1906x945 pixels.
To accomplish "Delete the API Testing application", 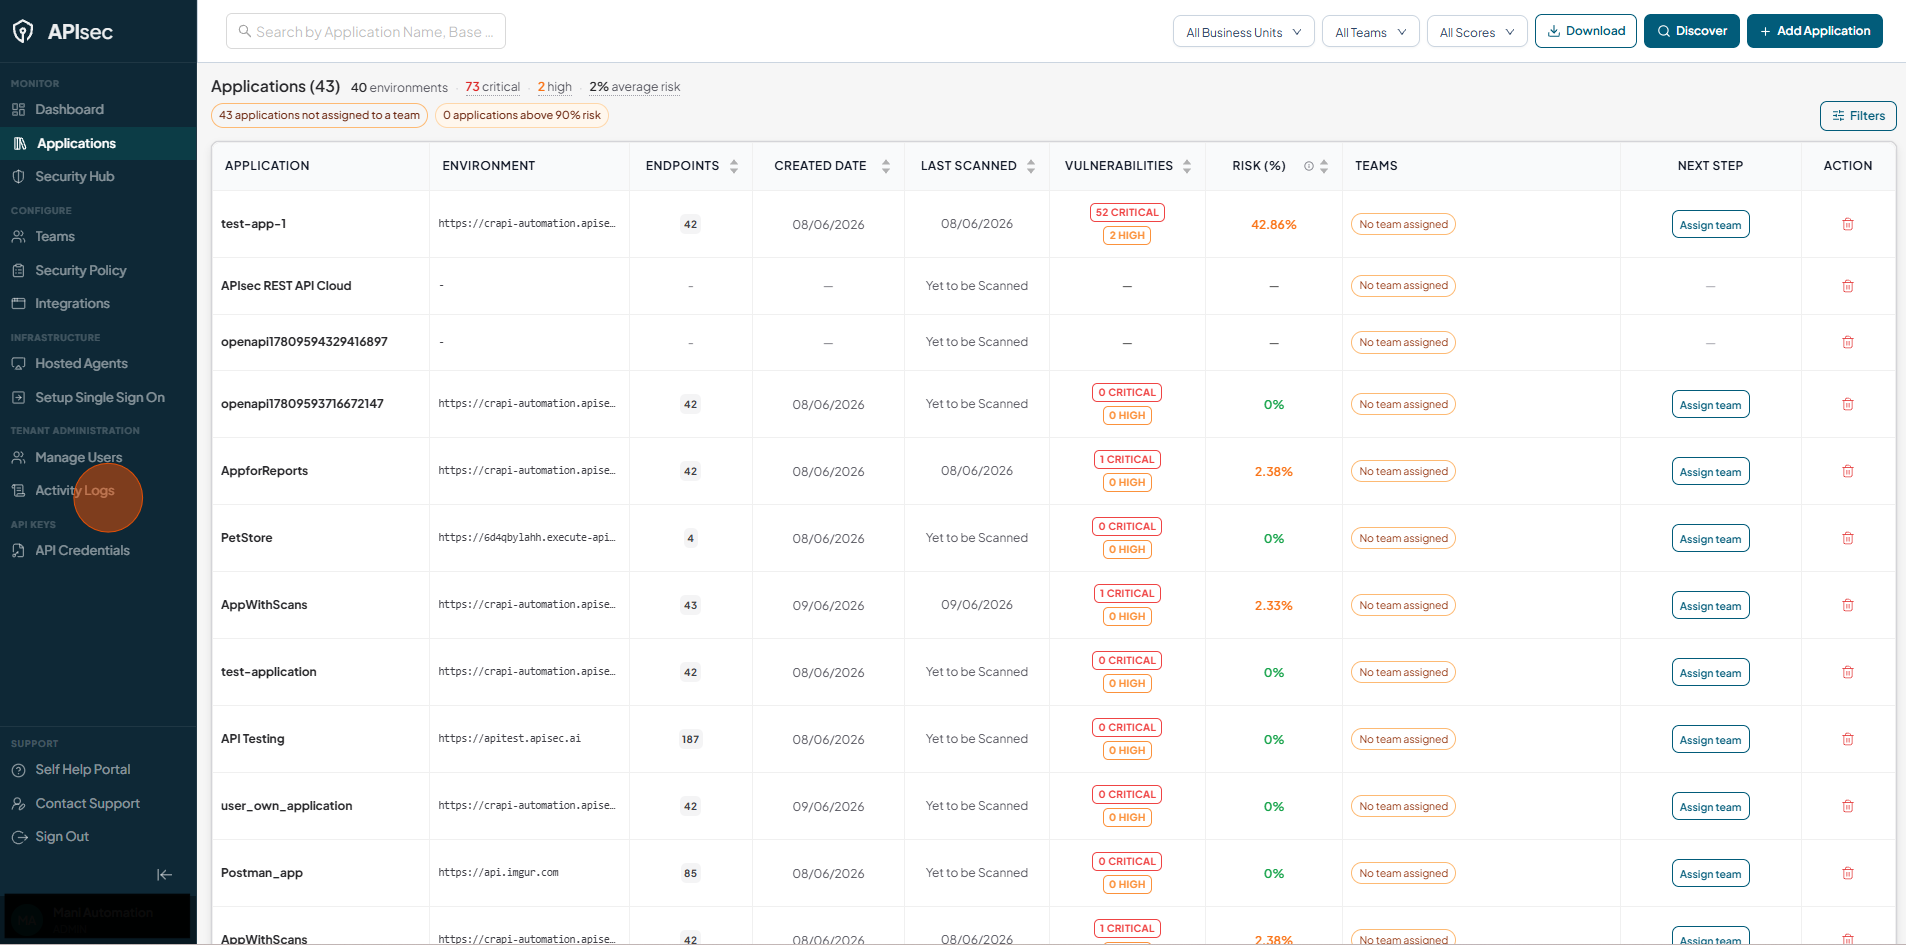I will pyautogui.click(x=1848, y=739).
